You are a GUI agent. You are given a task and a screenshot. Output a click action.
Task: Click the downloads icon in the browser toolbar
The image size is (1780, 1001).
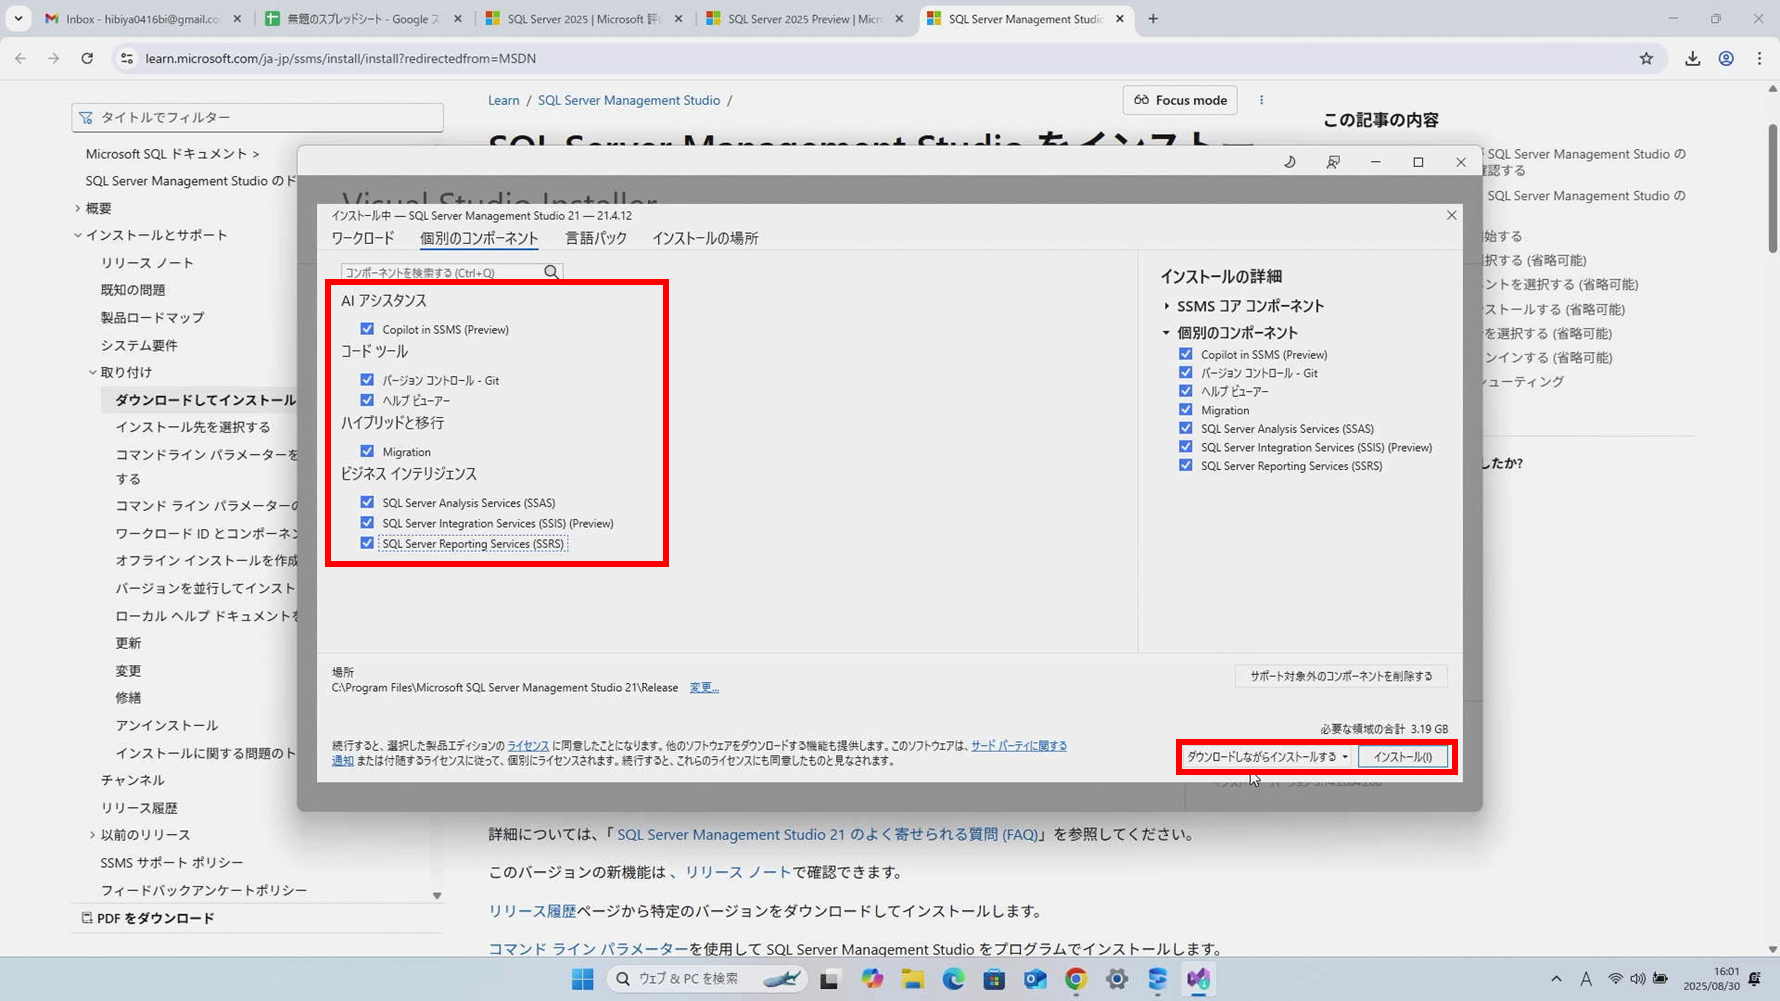pyautogui.click(x=1693, y=58)
